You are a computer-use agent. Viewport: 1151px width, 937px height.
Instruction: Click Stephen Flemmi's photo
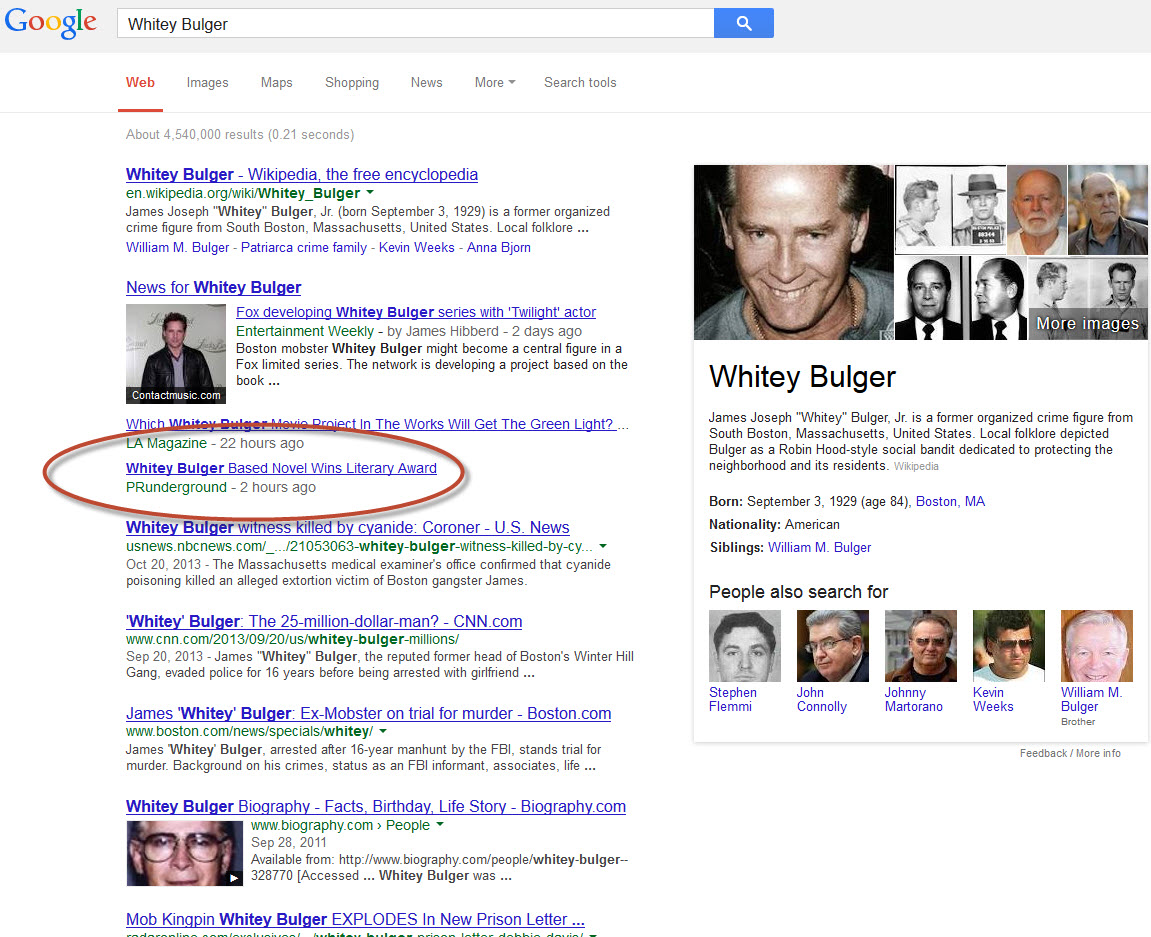tap(744, 646)
